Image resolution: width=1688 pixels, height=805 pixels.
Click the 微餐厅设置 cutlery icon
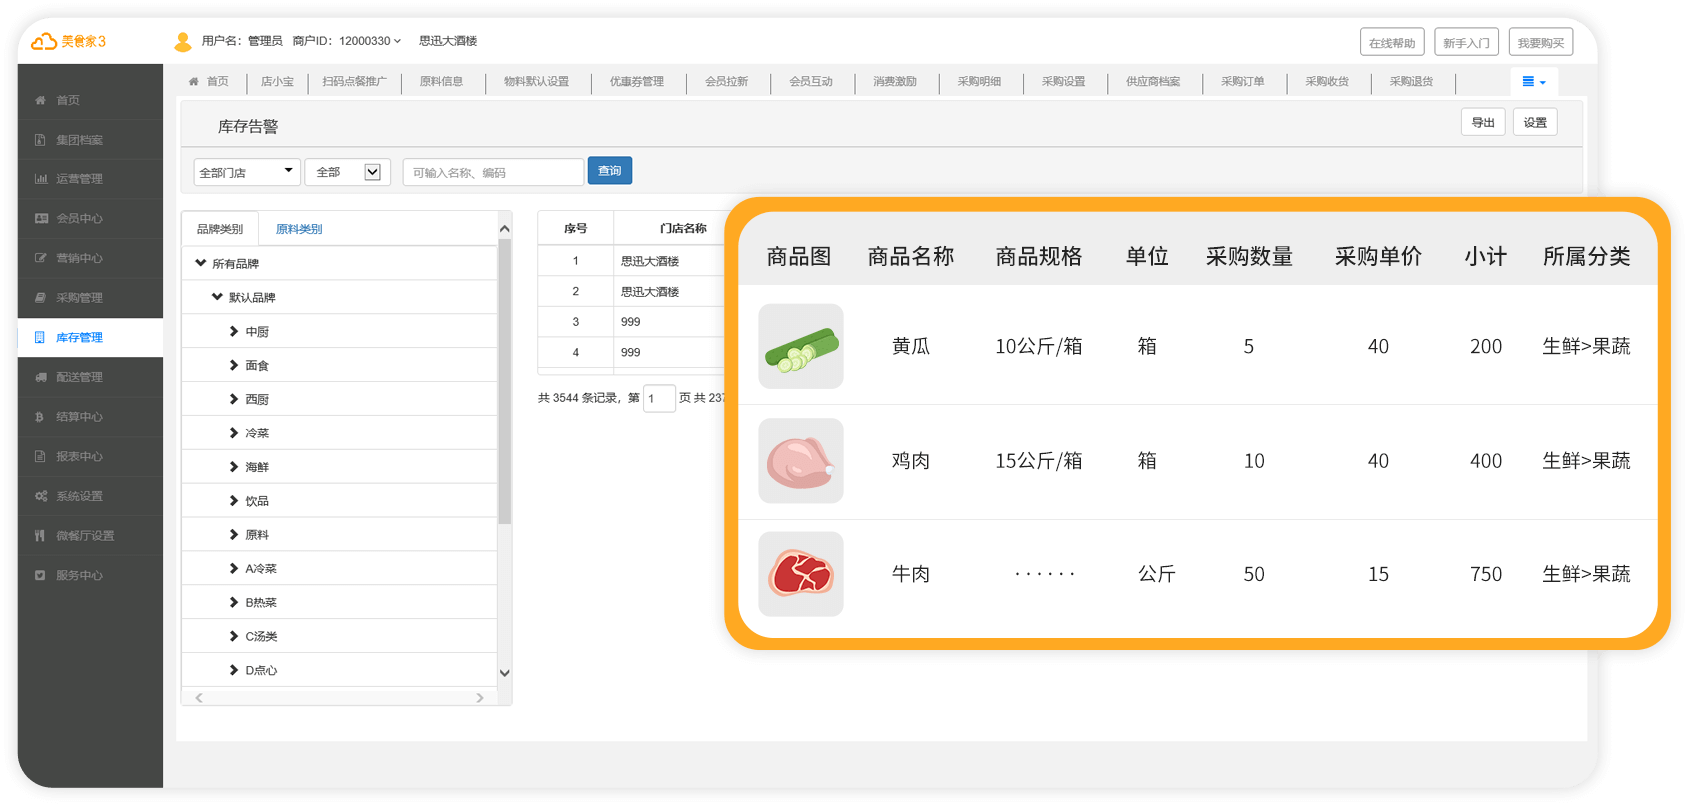[x=40, y=536]
